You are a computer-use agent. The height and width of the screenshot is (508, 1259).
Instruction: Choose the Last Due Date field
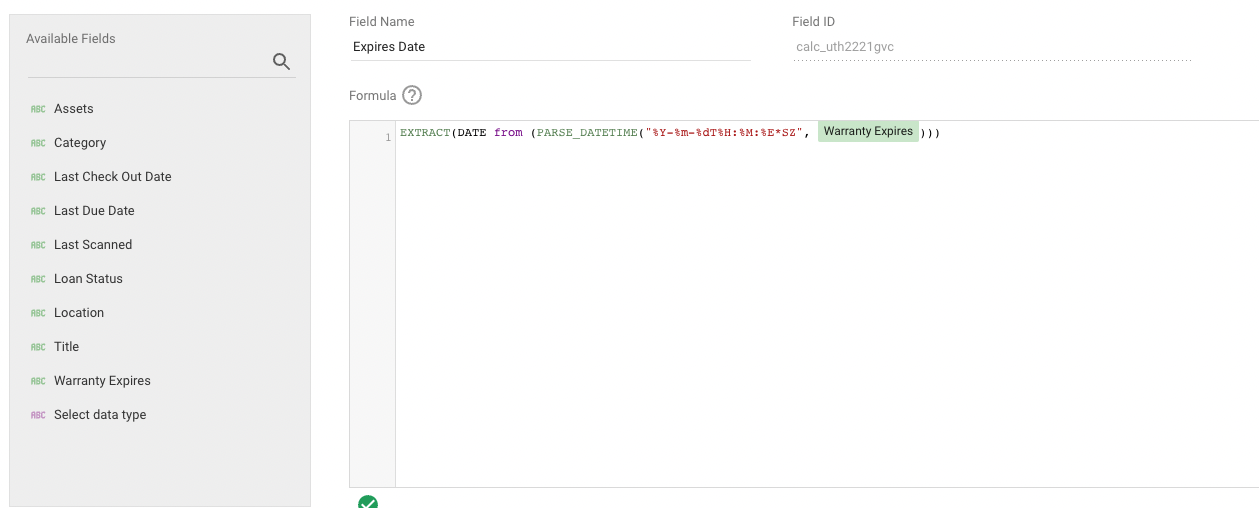[x=94, y=211]
